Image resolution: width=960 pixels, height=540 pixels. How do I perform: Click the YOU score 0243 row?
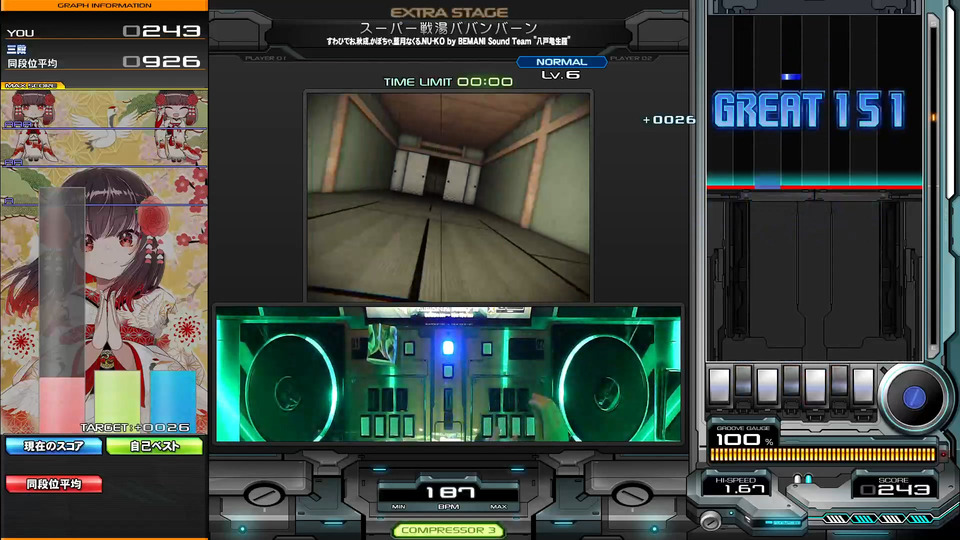point(104,31)
